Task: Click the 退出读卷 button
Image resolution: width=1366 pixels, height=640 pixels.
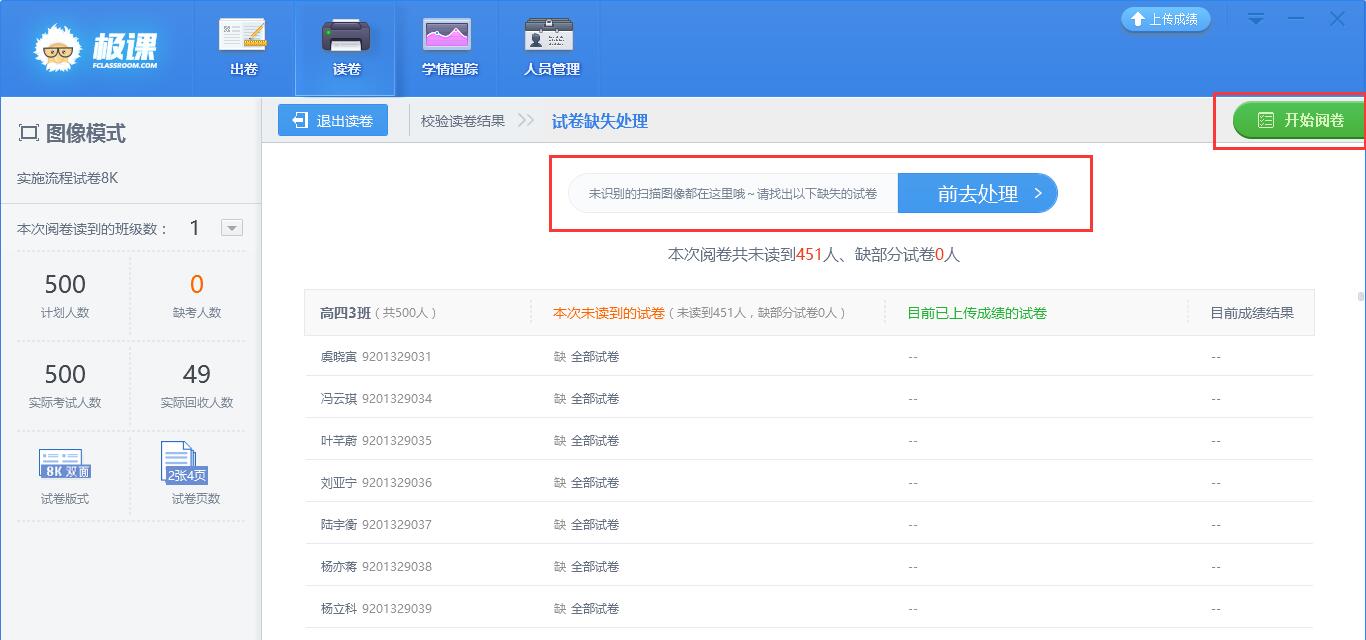Action: point(333,121)
